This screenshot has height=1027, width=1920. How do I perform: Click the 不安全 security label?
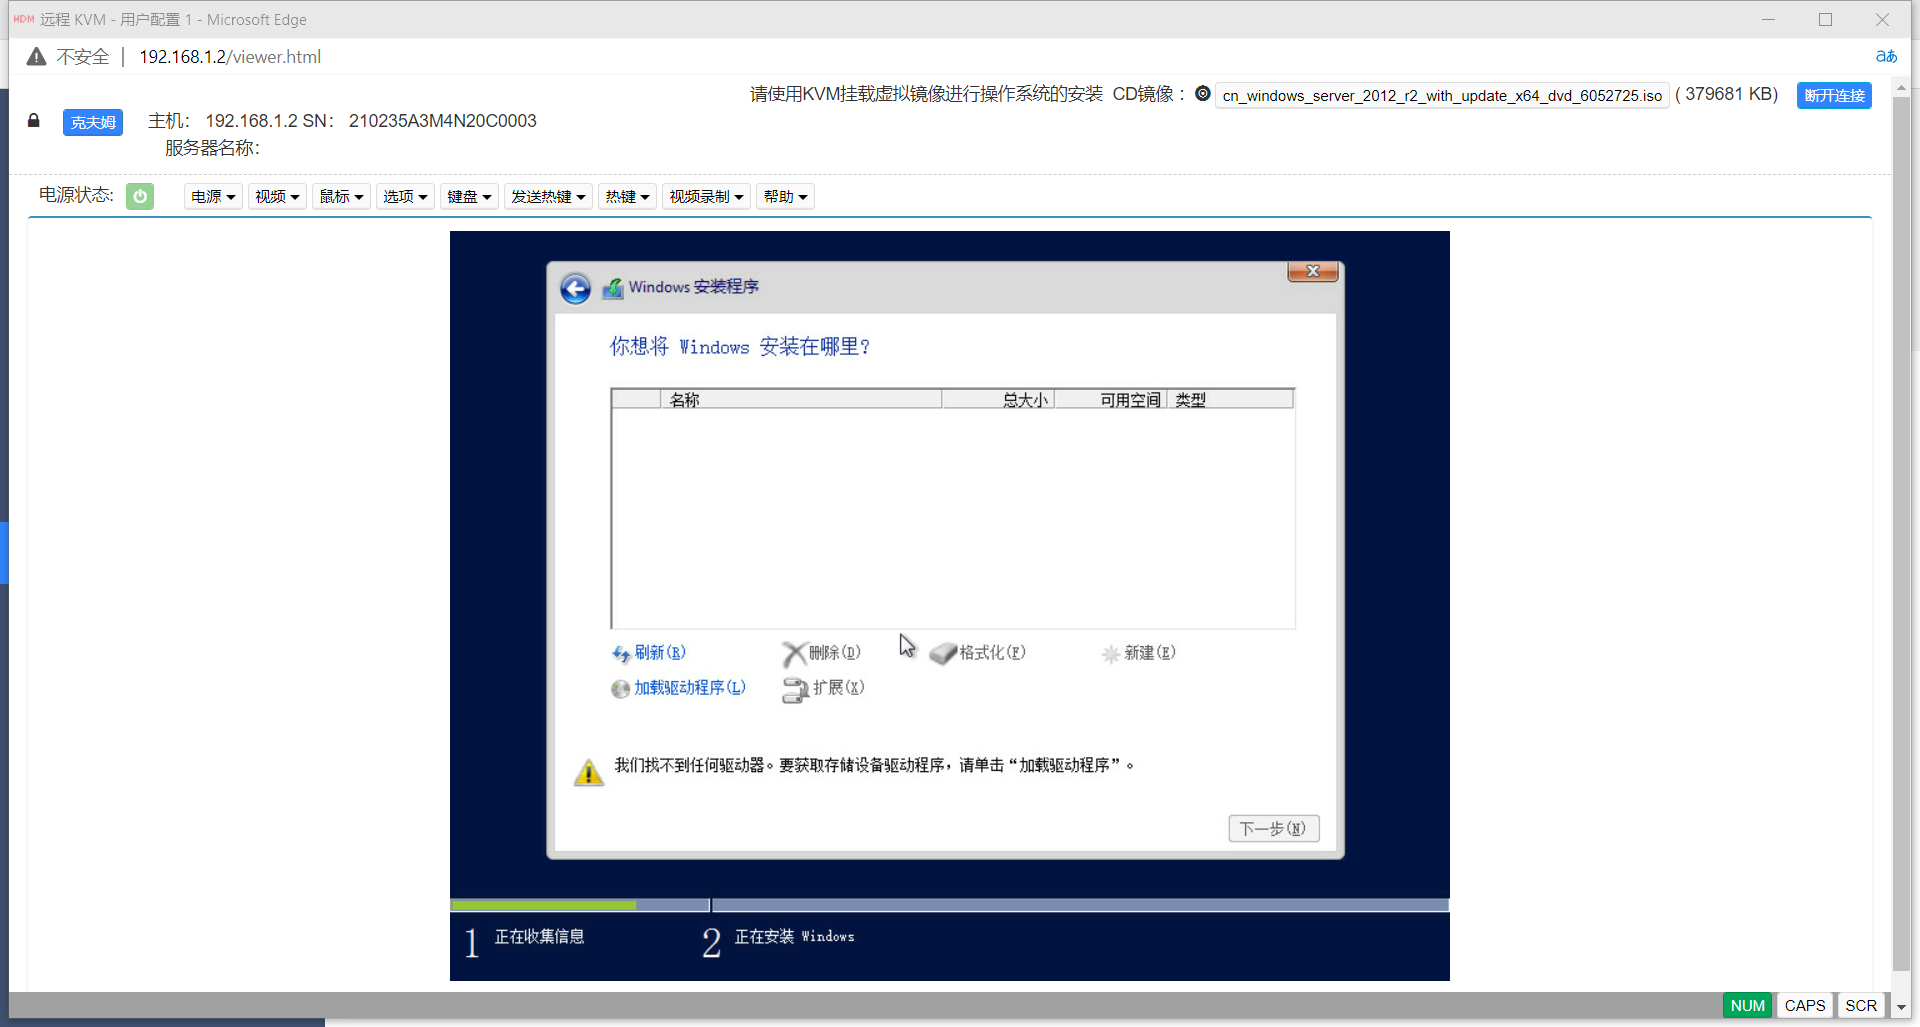pyautogui.click(x=83, y=57)
